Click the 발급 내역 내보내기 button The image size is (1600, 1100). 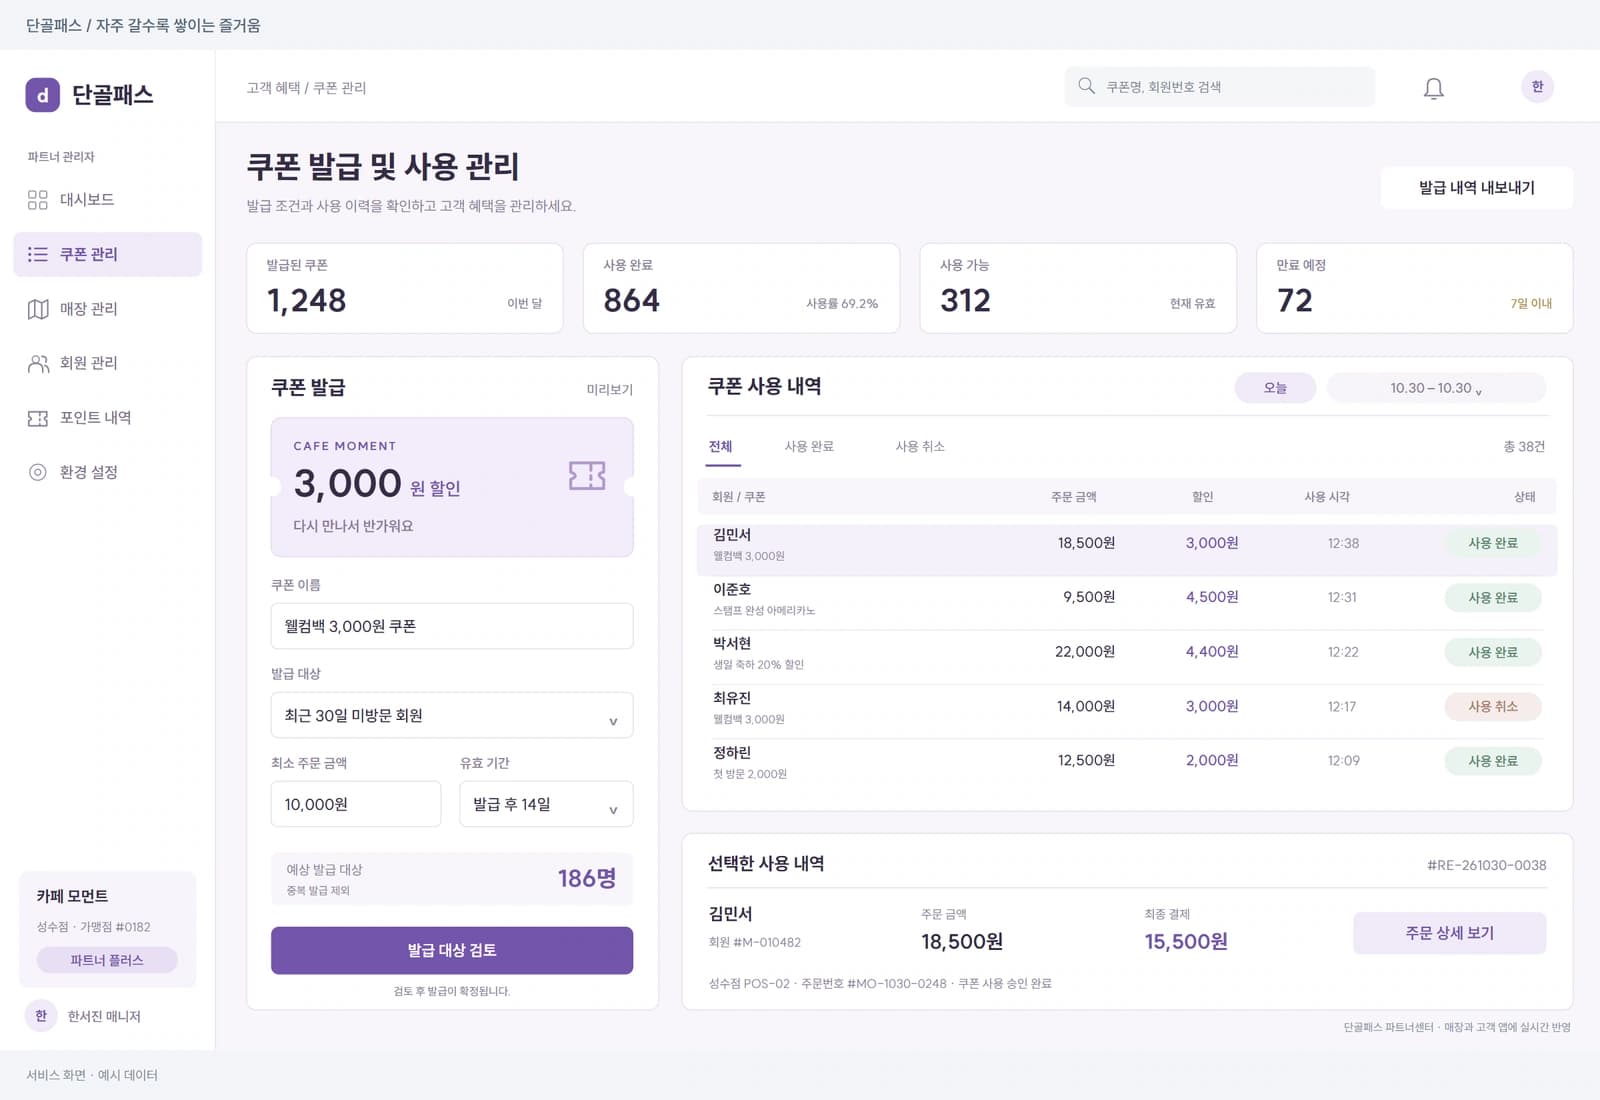point(1477,188)
